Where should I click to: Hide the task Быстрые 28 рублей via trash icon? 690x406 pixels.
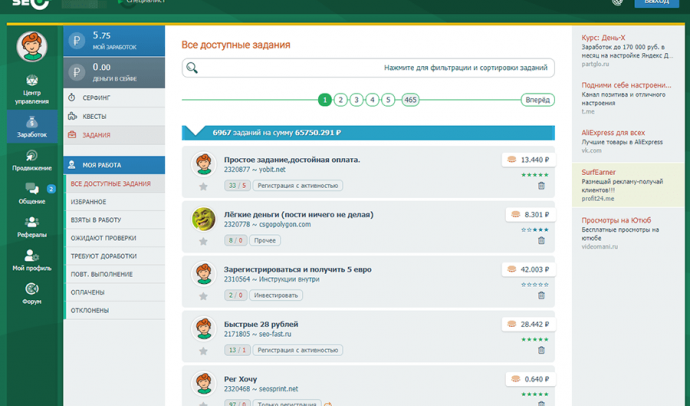(541, 350)
